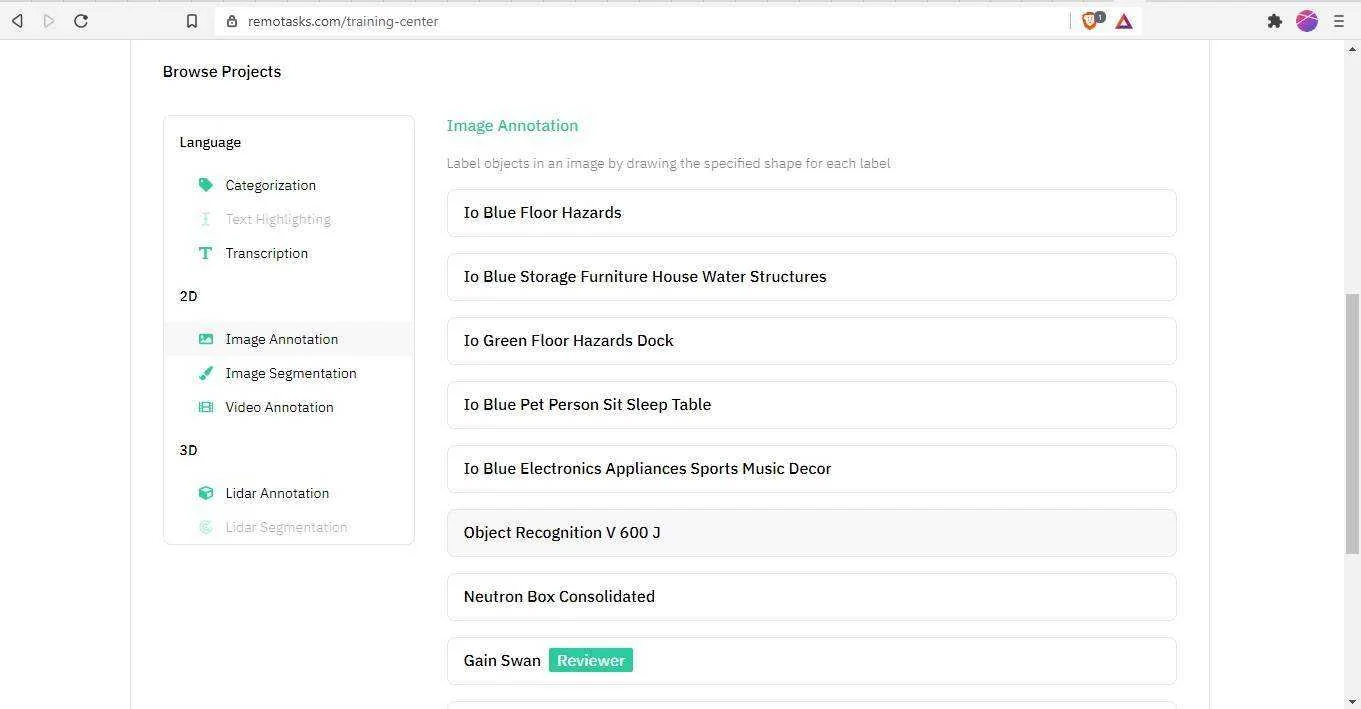Open the browser hamburger menu
The width and height of the screenshot is (1361, 709).
(1339, 21)
